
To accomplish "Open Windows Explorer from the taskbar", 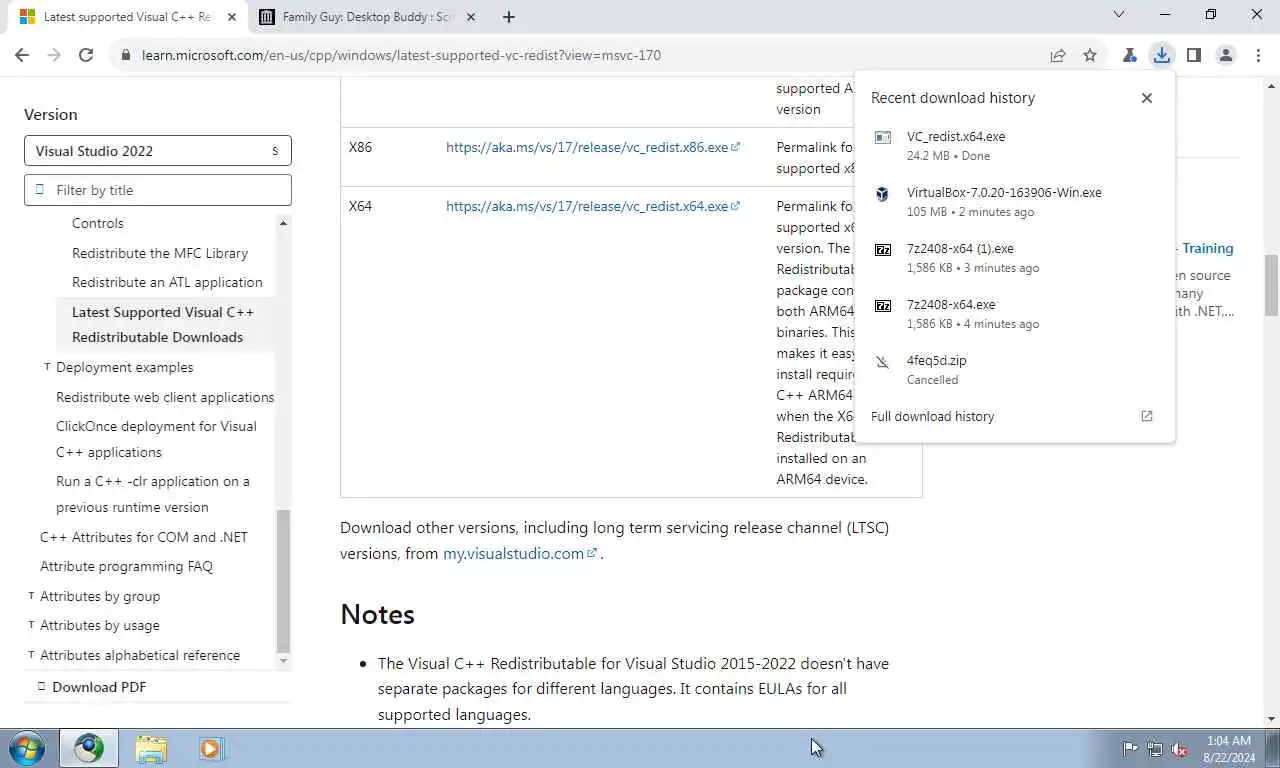I will tap(151, 748).
